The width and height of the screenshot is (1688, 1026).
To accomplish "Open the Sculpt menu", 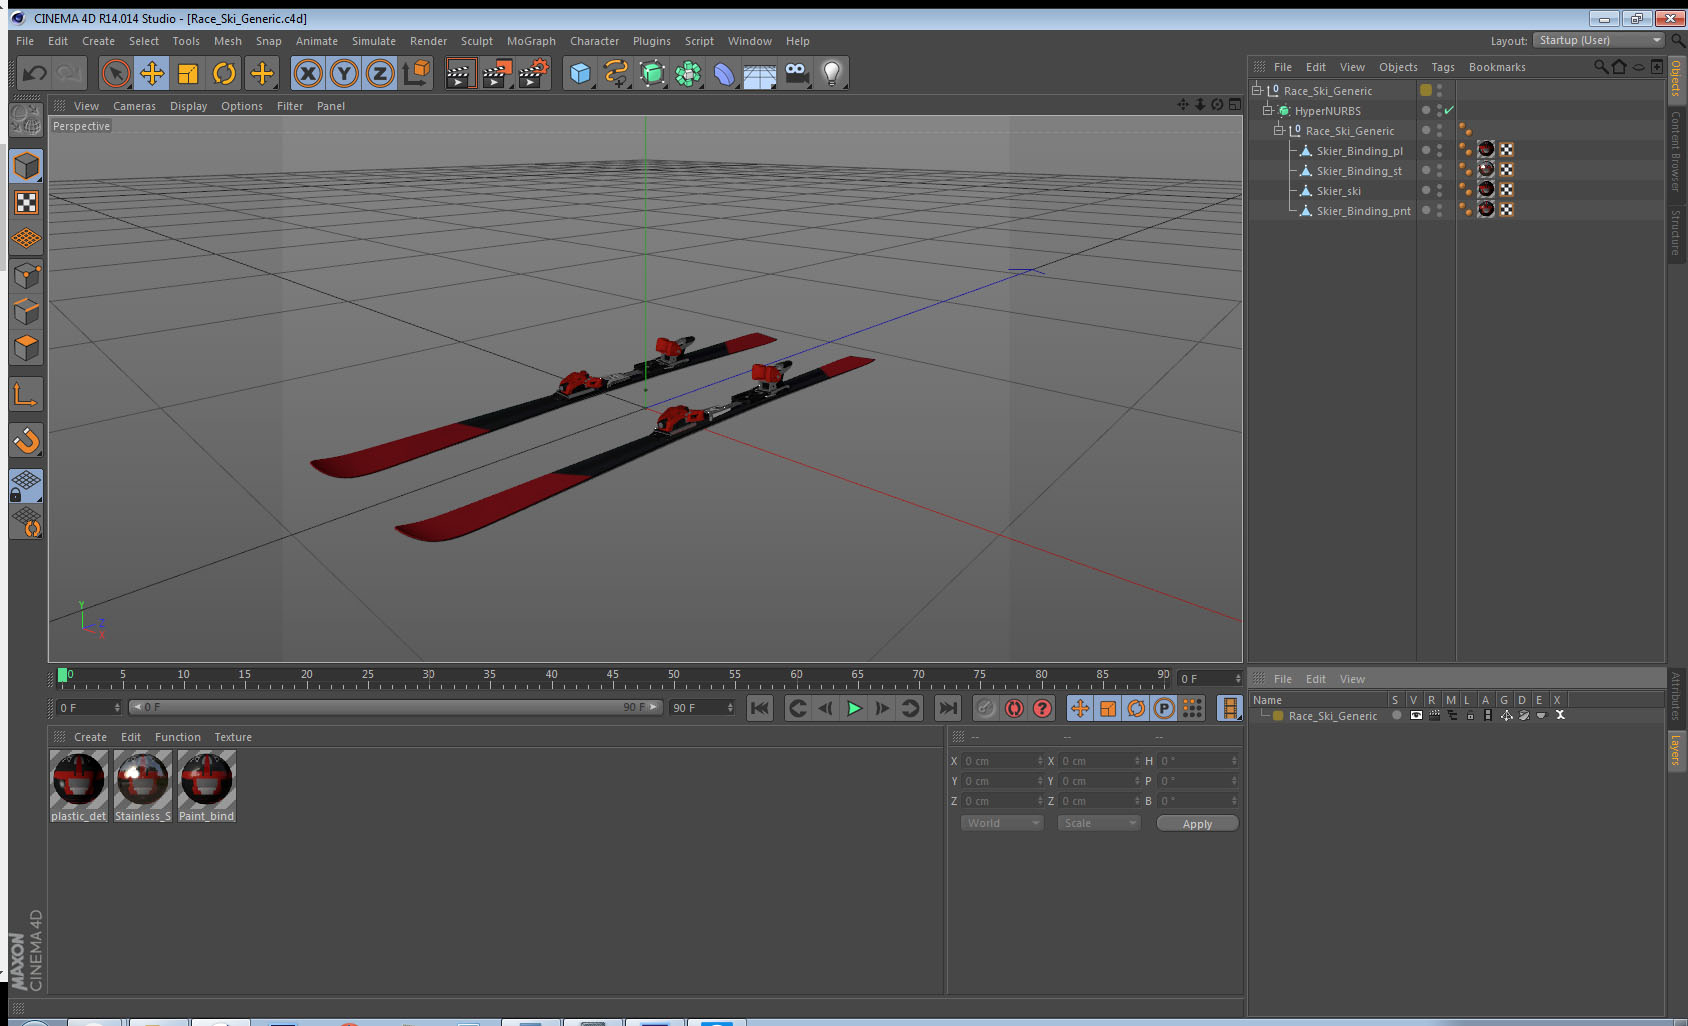I will [x=477, y=41].
